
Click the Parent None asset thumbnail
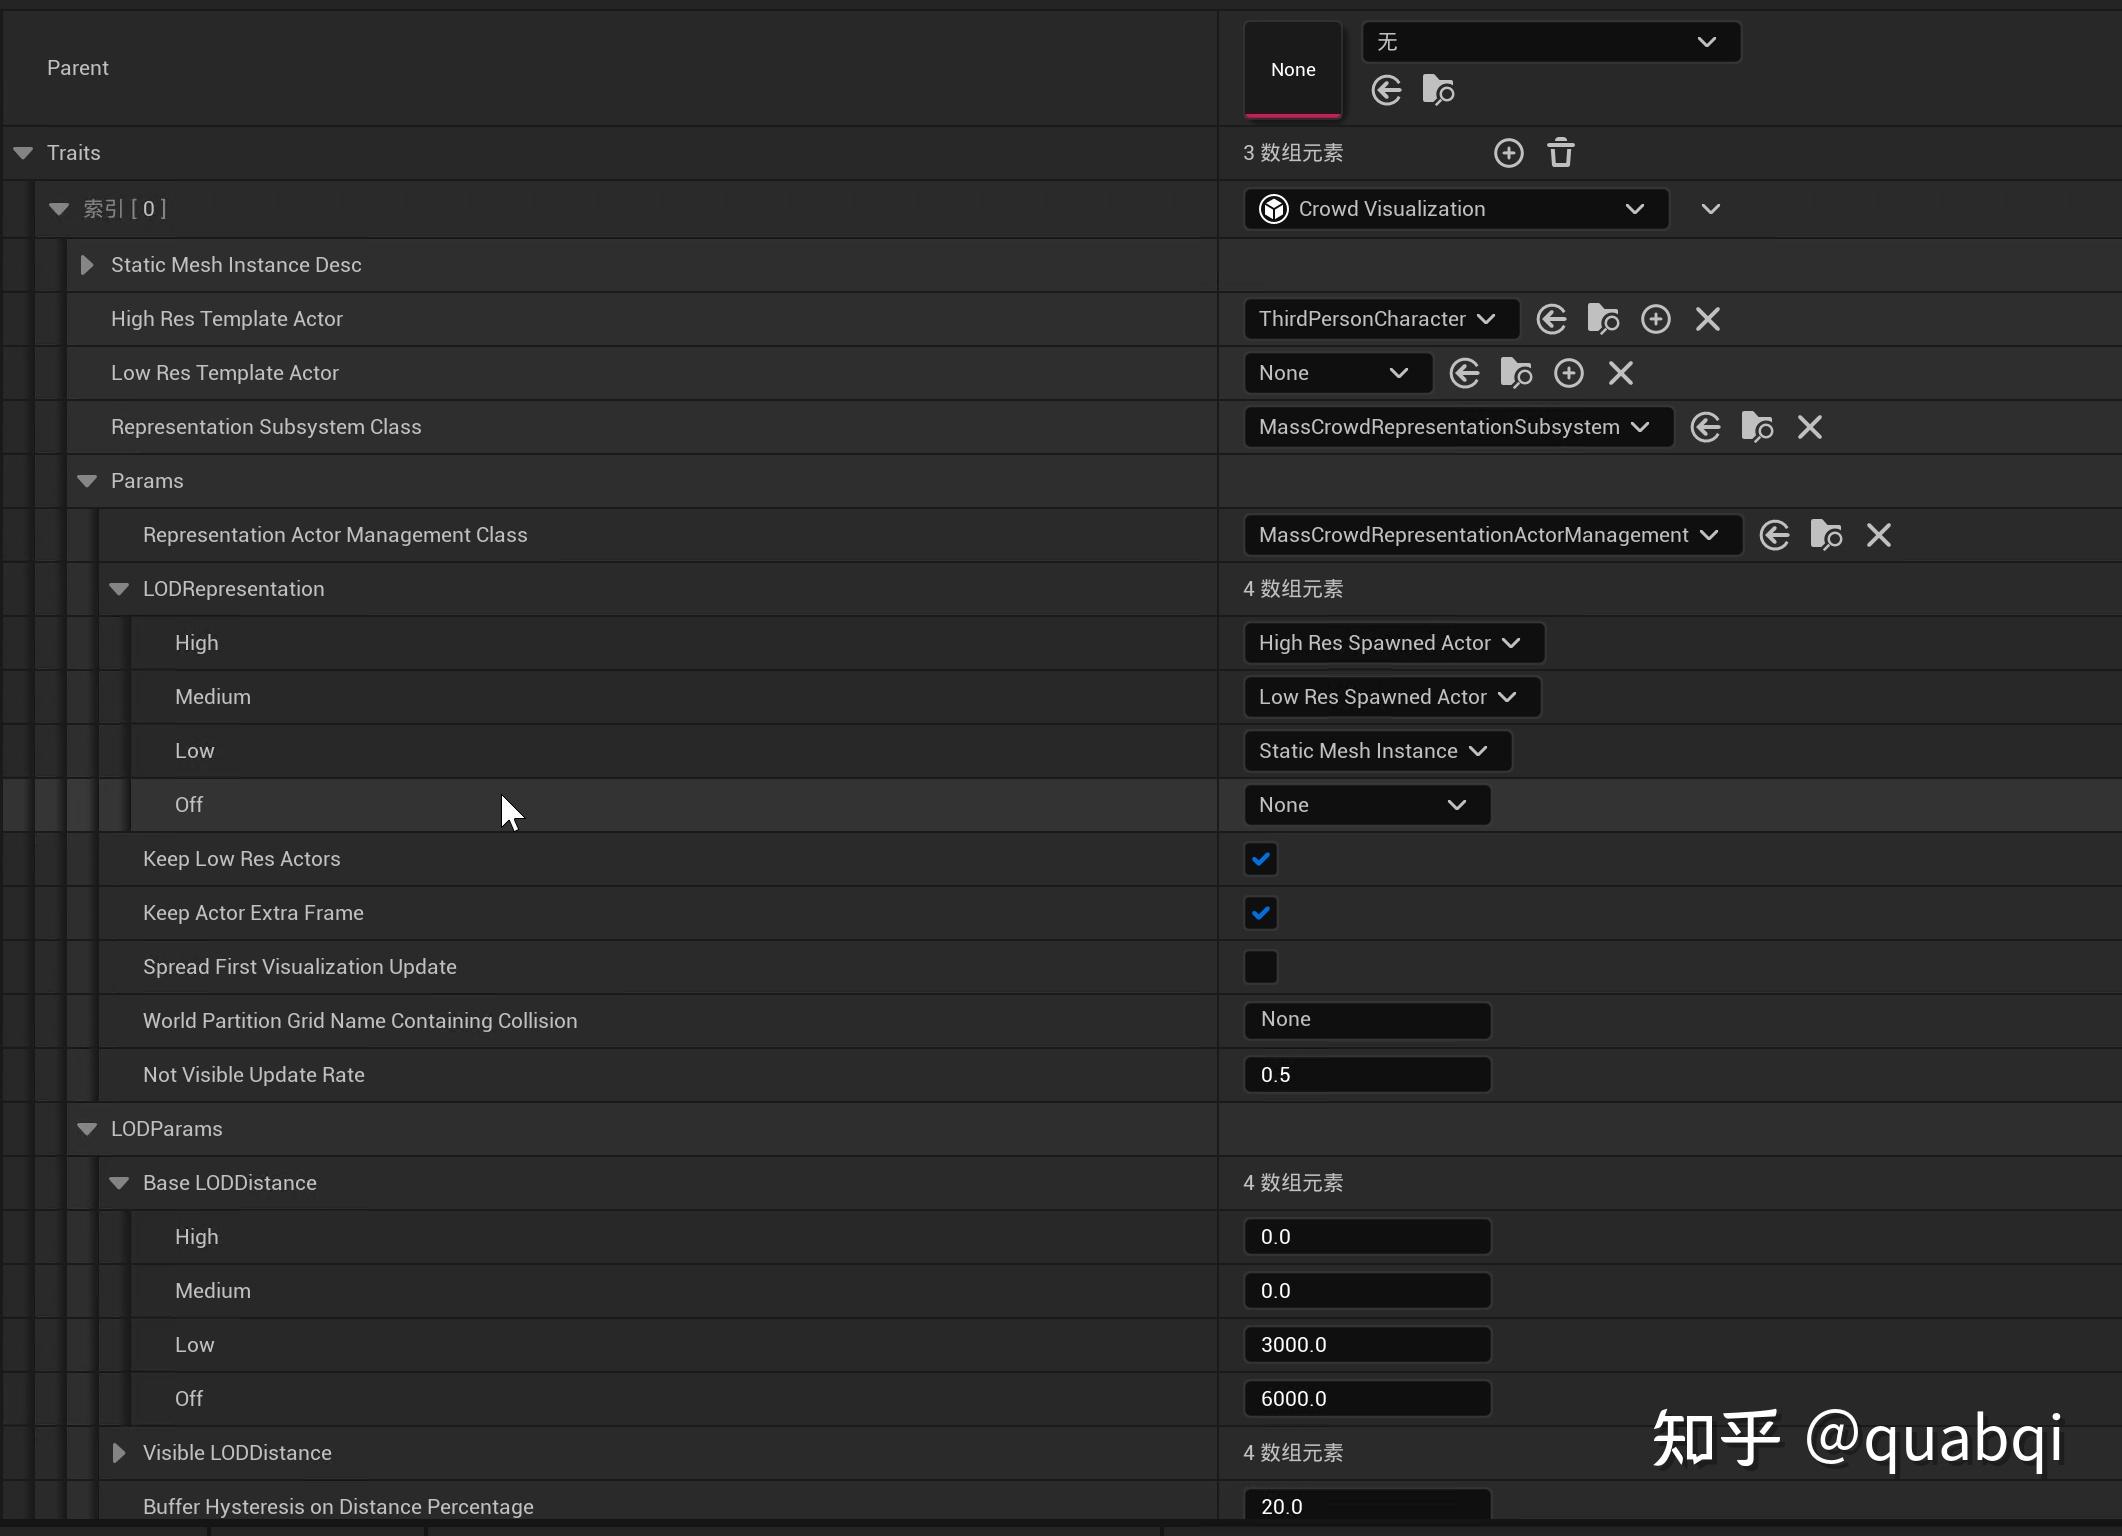[x=1292, y=69]
